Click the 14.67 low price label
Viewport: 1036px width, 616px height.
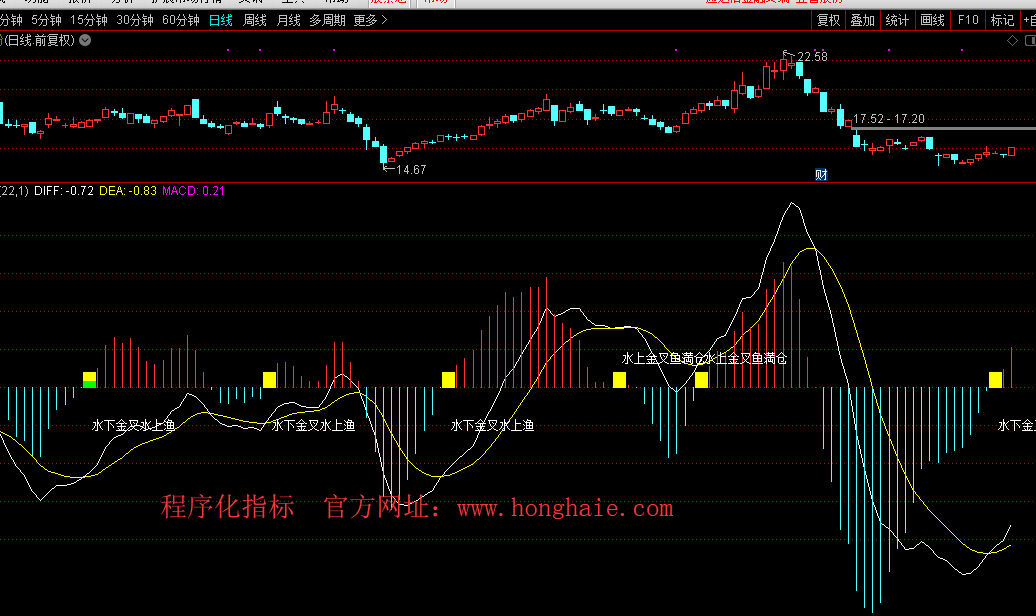pos(408,169)
